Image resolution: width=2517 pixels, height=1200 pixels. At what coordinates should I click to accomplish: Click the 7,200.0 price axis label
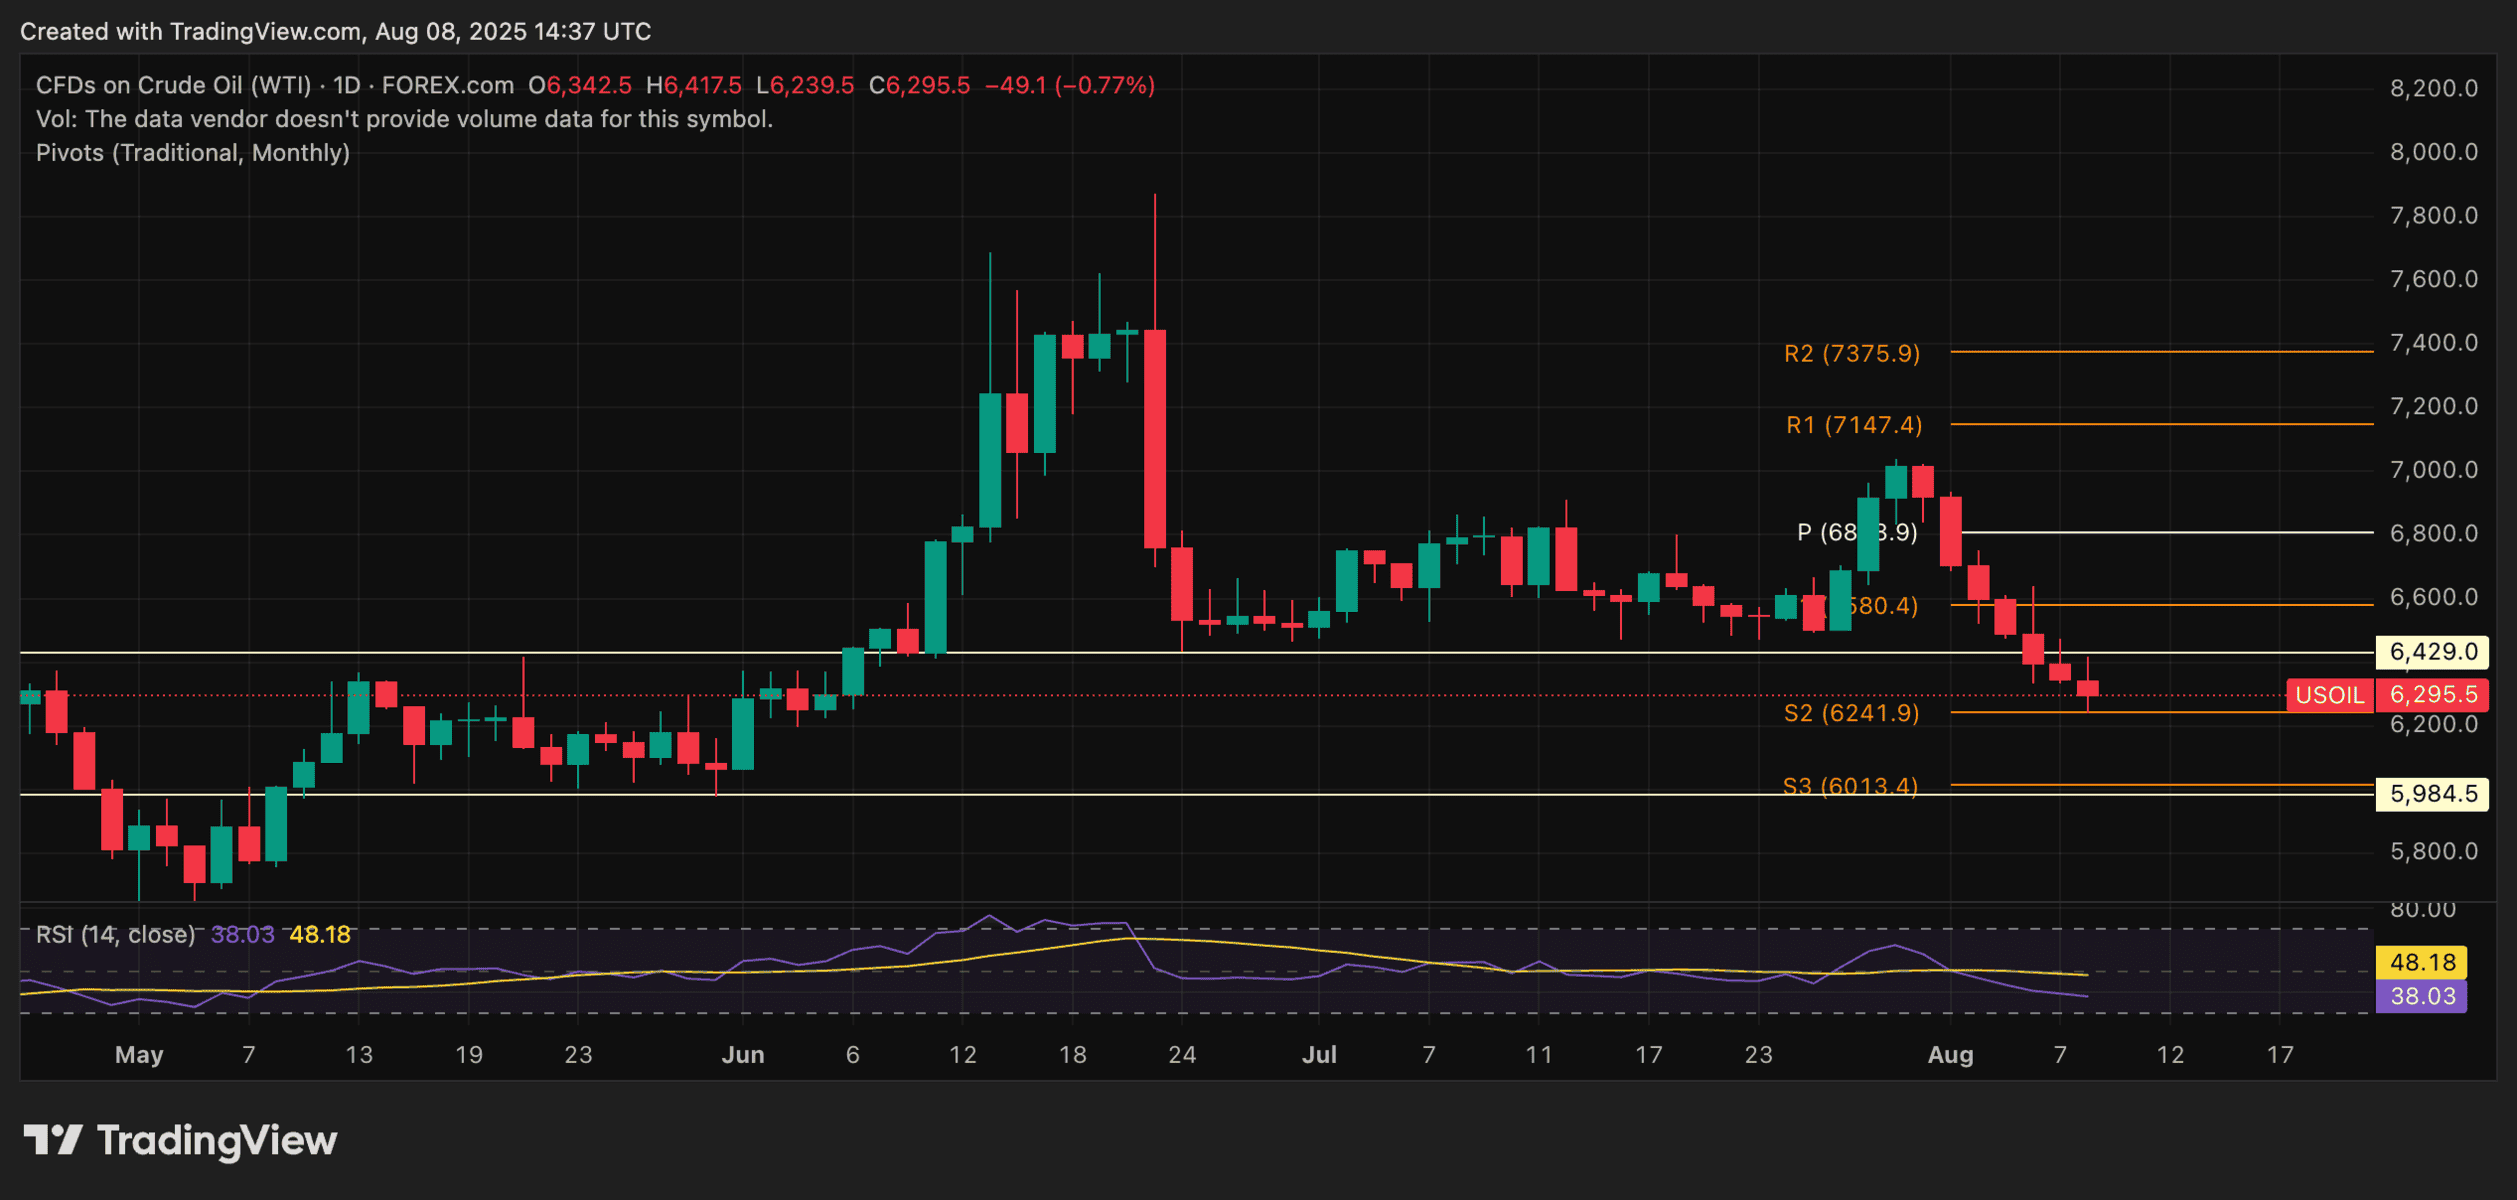click(x=2434, y=407)
